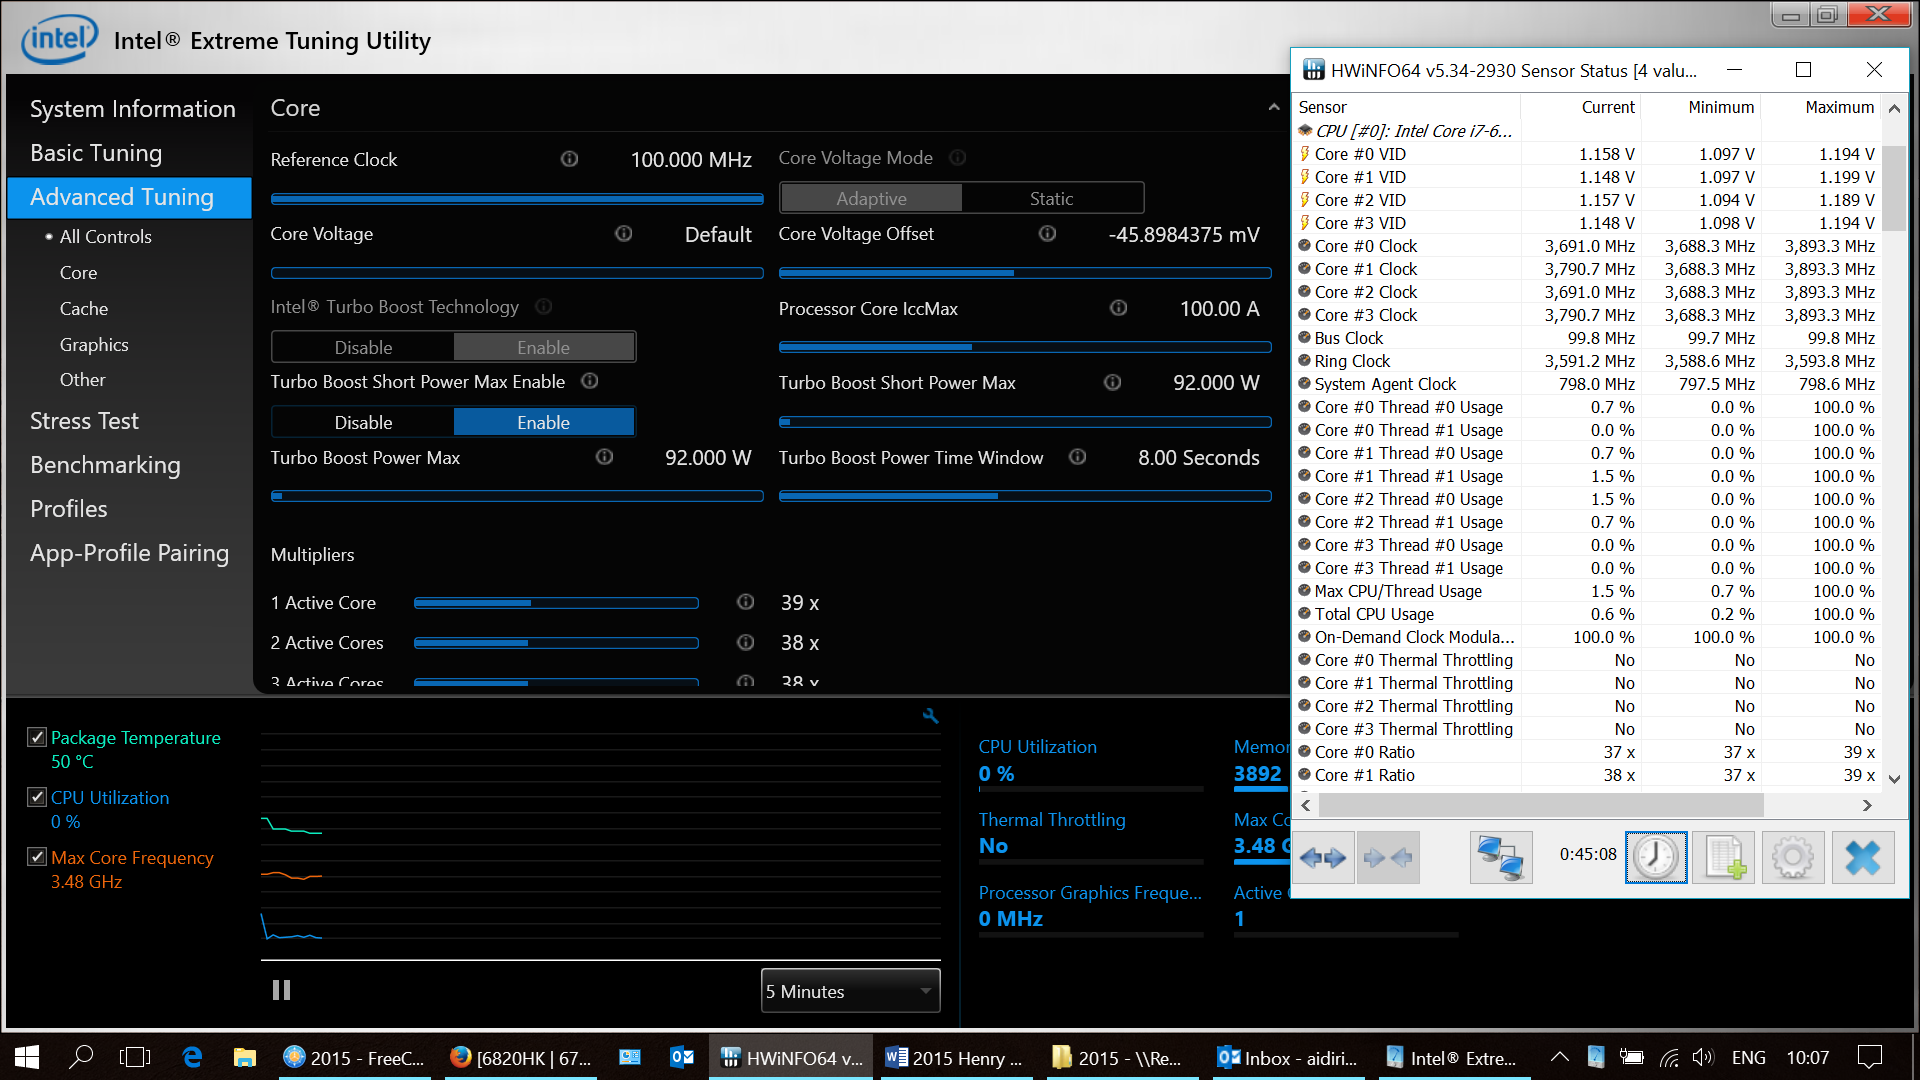Click the Core Voltage Offset info icon
This screenshot has width=1920, height=1080.
click(x=1047, y=234)
